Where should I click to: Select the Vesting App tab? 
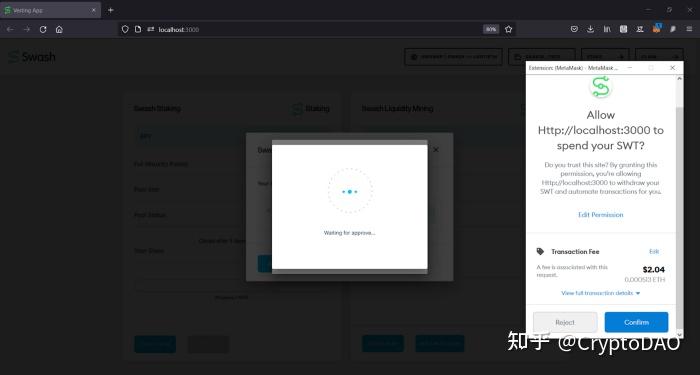click(50, 10)
